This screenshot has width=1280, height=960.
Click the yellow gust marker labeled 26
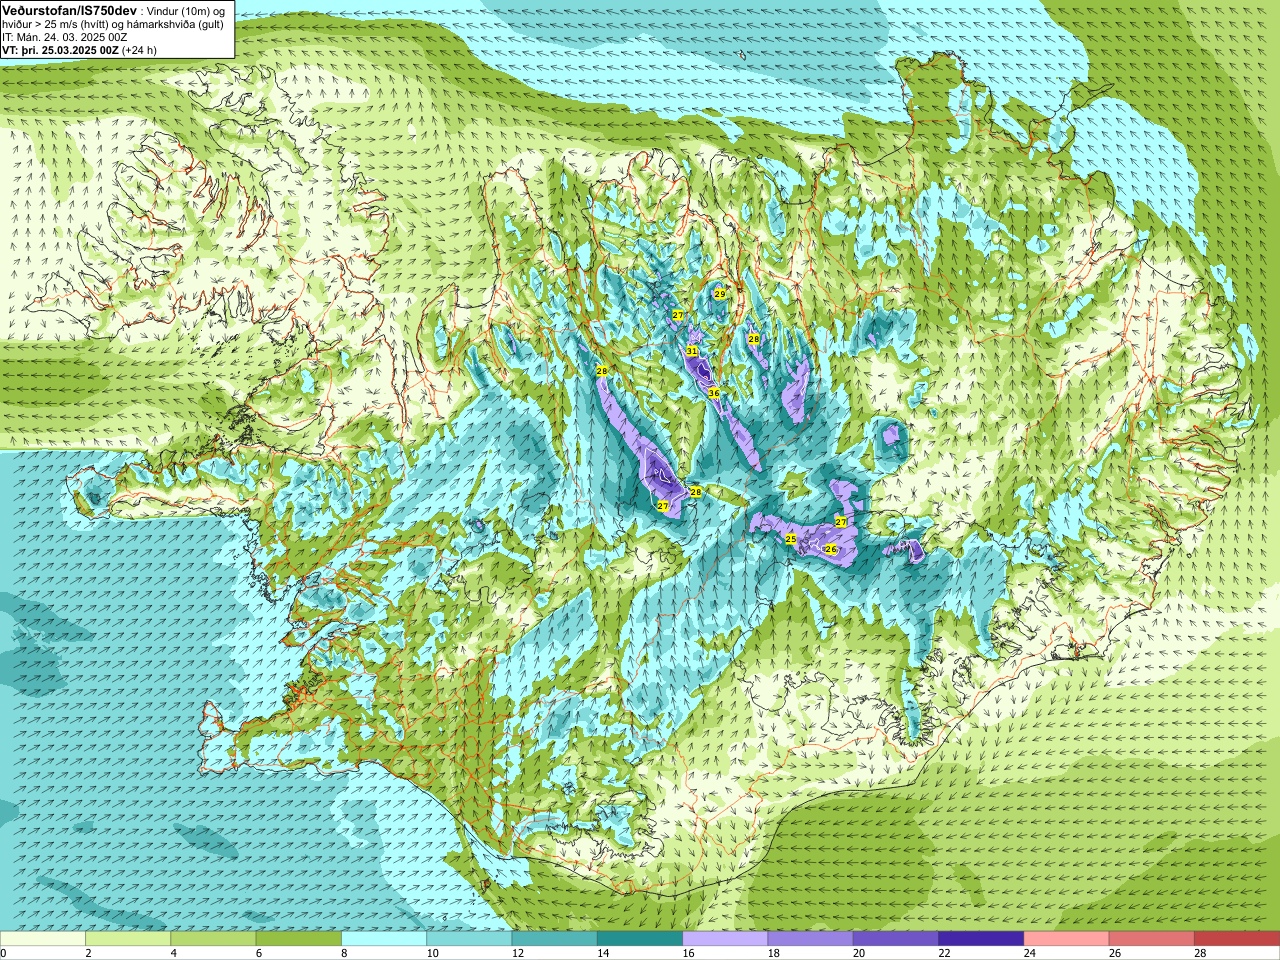[x=830, y=549]
